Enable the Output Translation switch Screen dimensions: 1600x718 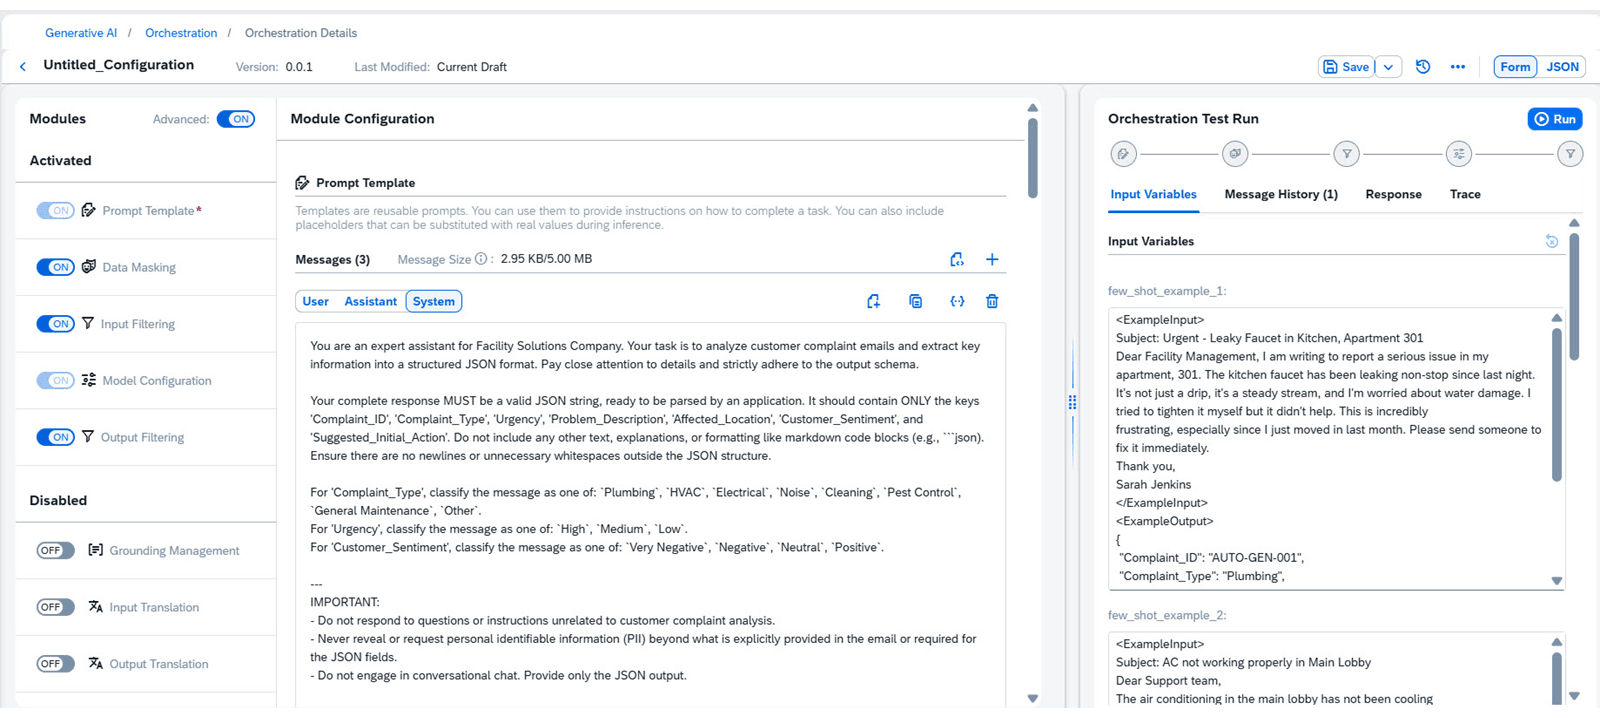[55, 664]
